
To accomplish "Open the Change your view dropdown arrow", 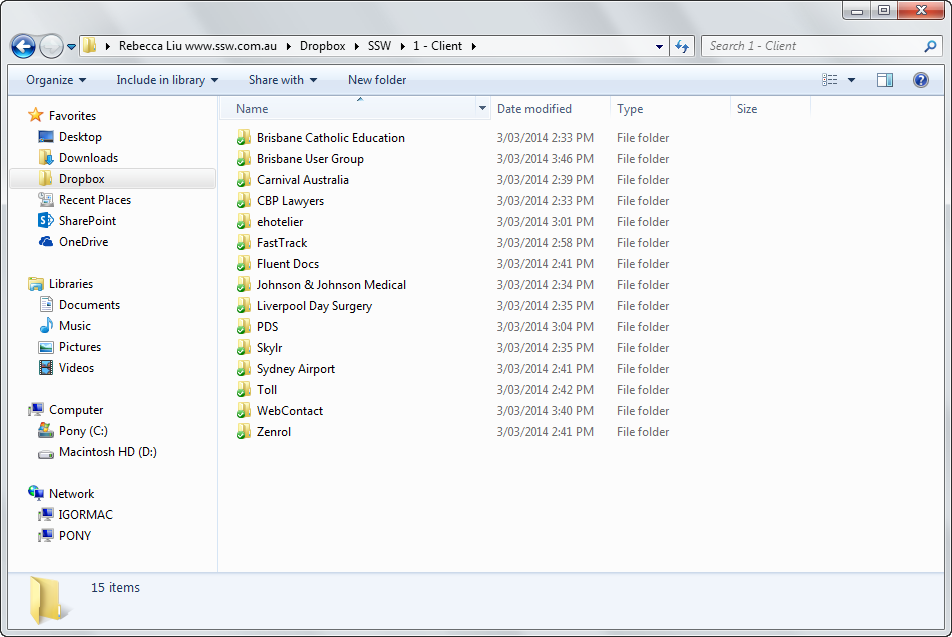I will (851, 80).
